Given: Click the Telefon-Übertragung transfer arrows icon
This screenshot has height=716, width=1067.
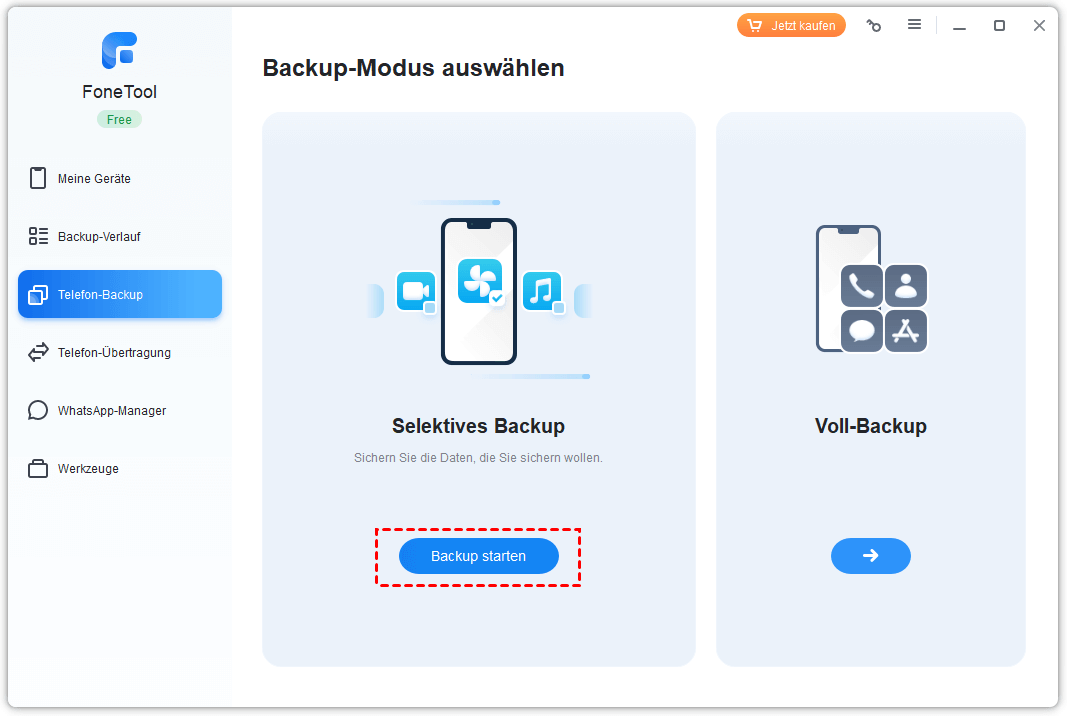Looking at the screenshot, I should click(x=38, y=353).
